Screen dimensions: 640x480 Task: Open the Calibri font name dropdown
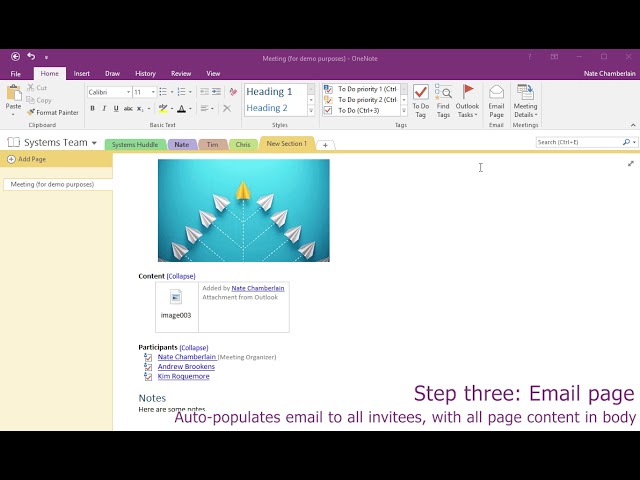click(x=128, y=92)
